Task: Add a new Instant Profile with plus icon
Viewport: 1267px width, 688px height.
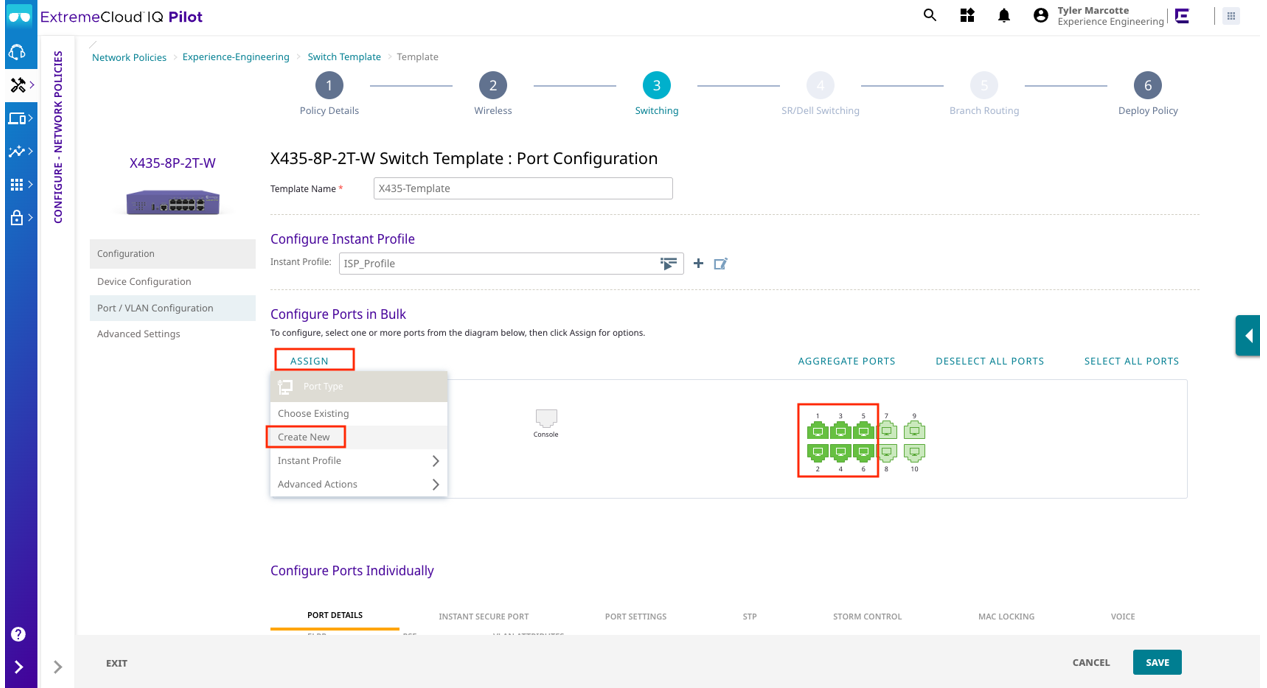Action: pos(698,263)
